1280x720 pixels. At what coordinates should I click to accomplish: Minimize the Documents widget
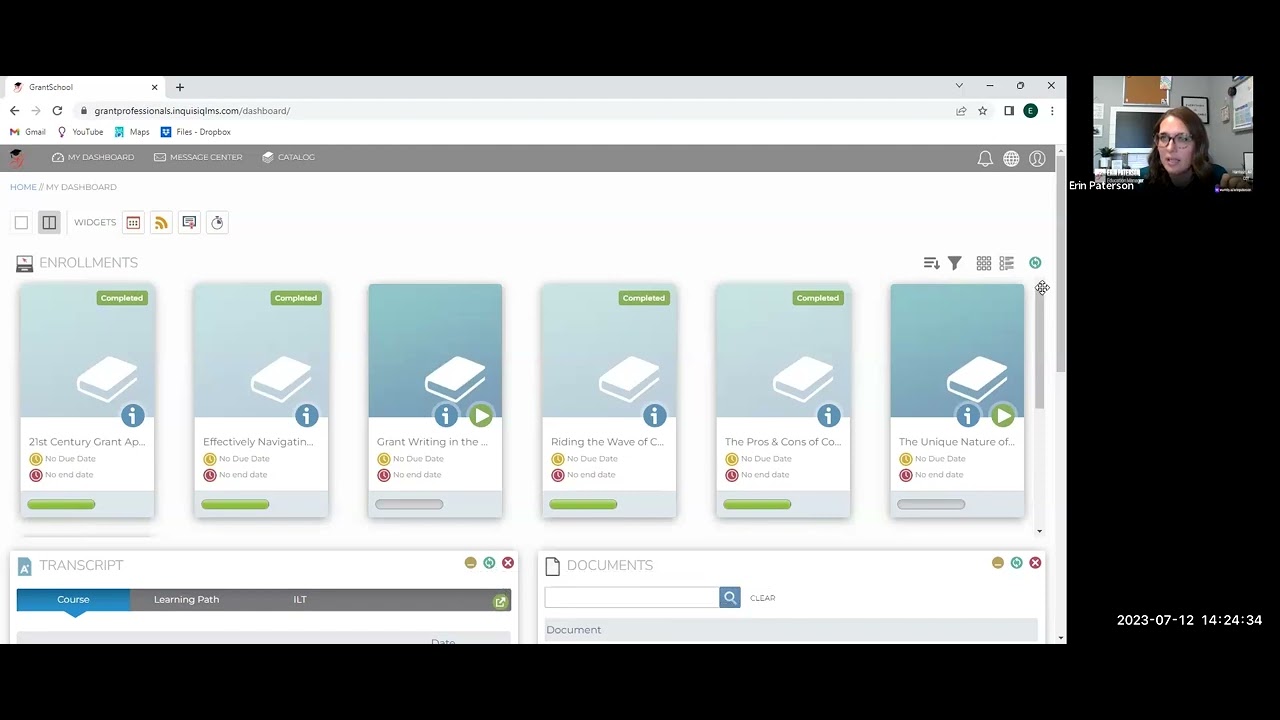pyautogui.click(x=997, y=563)
